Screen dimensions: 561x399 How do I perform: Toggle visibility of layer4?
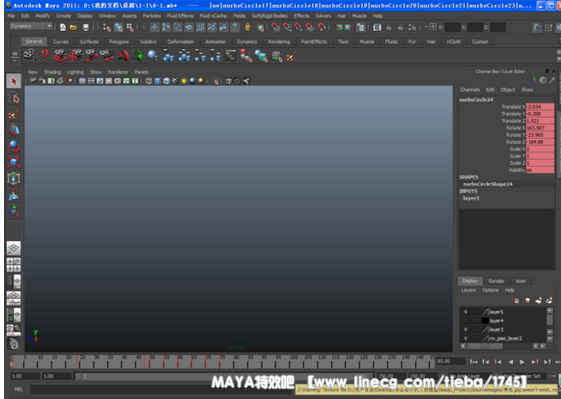[x=465, y=321]
